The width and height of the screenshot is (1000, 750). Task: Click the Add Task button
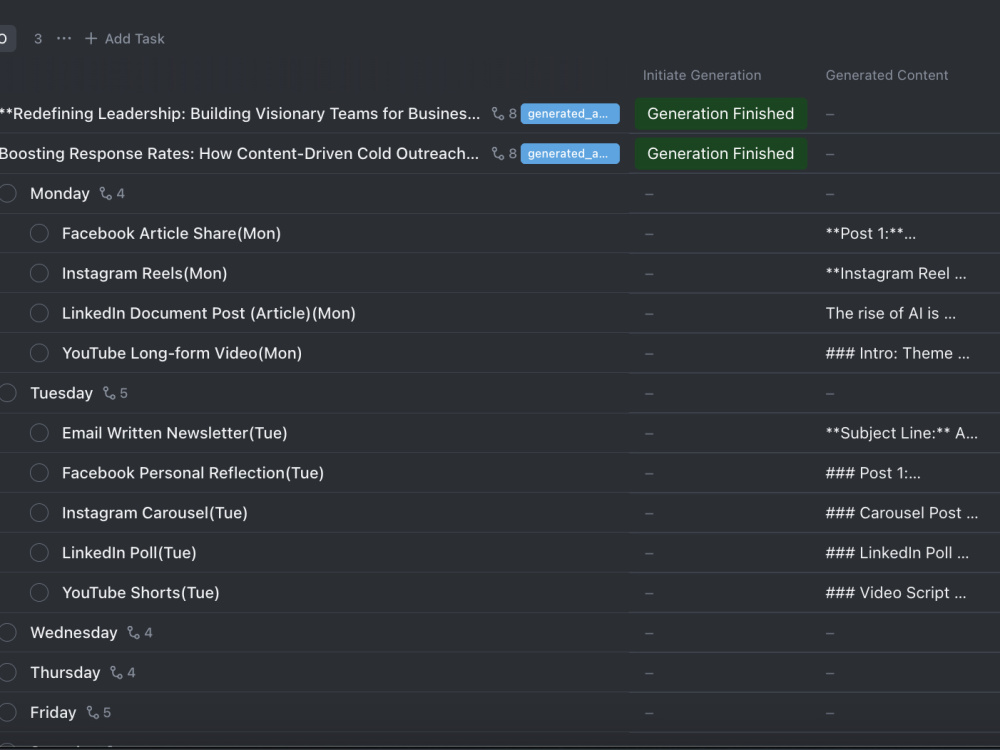coord(125,39)
